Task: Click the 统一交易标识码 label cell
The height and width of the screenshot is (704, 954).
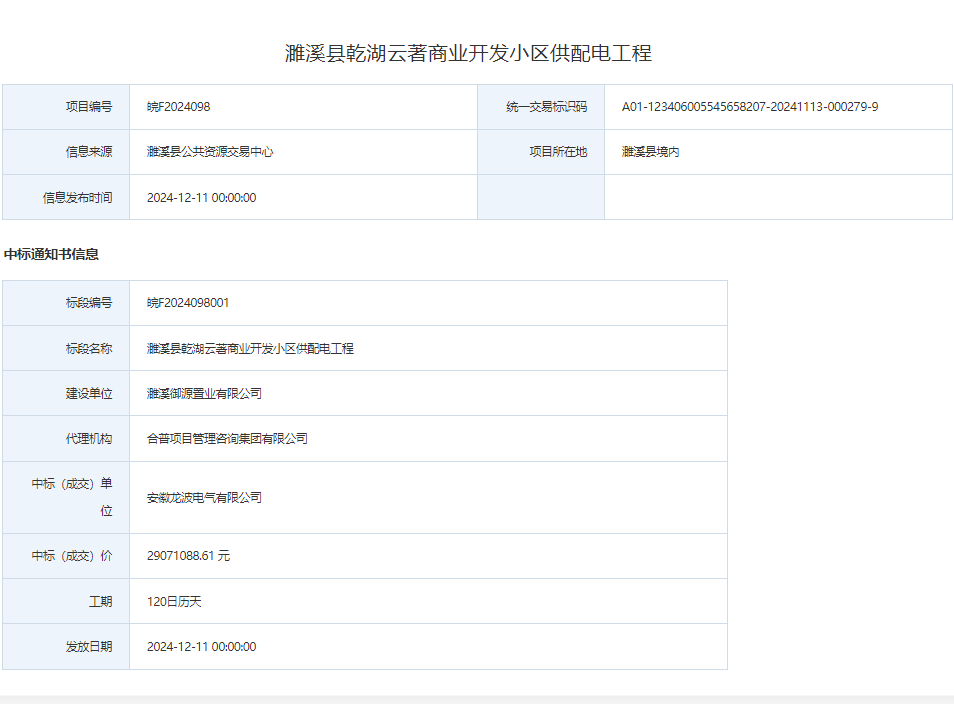Action: 546,107
